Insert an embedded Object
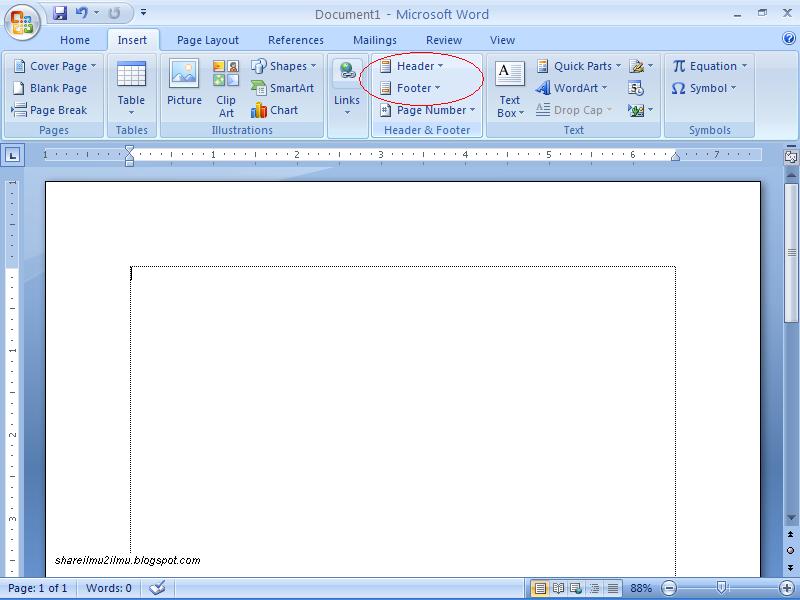800x600 pixels. click(641, 110)
